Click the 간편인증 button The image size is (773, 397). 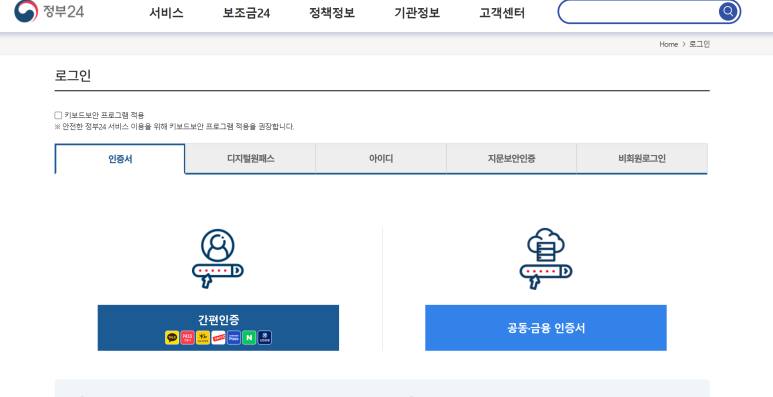[218, 327]
